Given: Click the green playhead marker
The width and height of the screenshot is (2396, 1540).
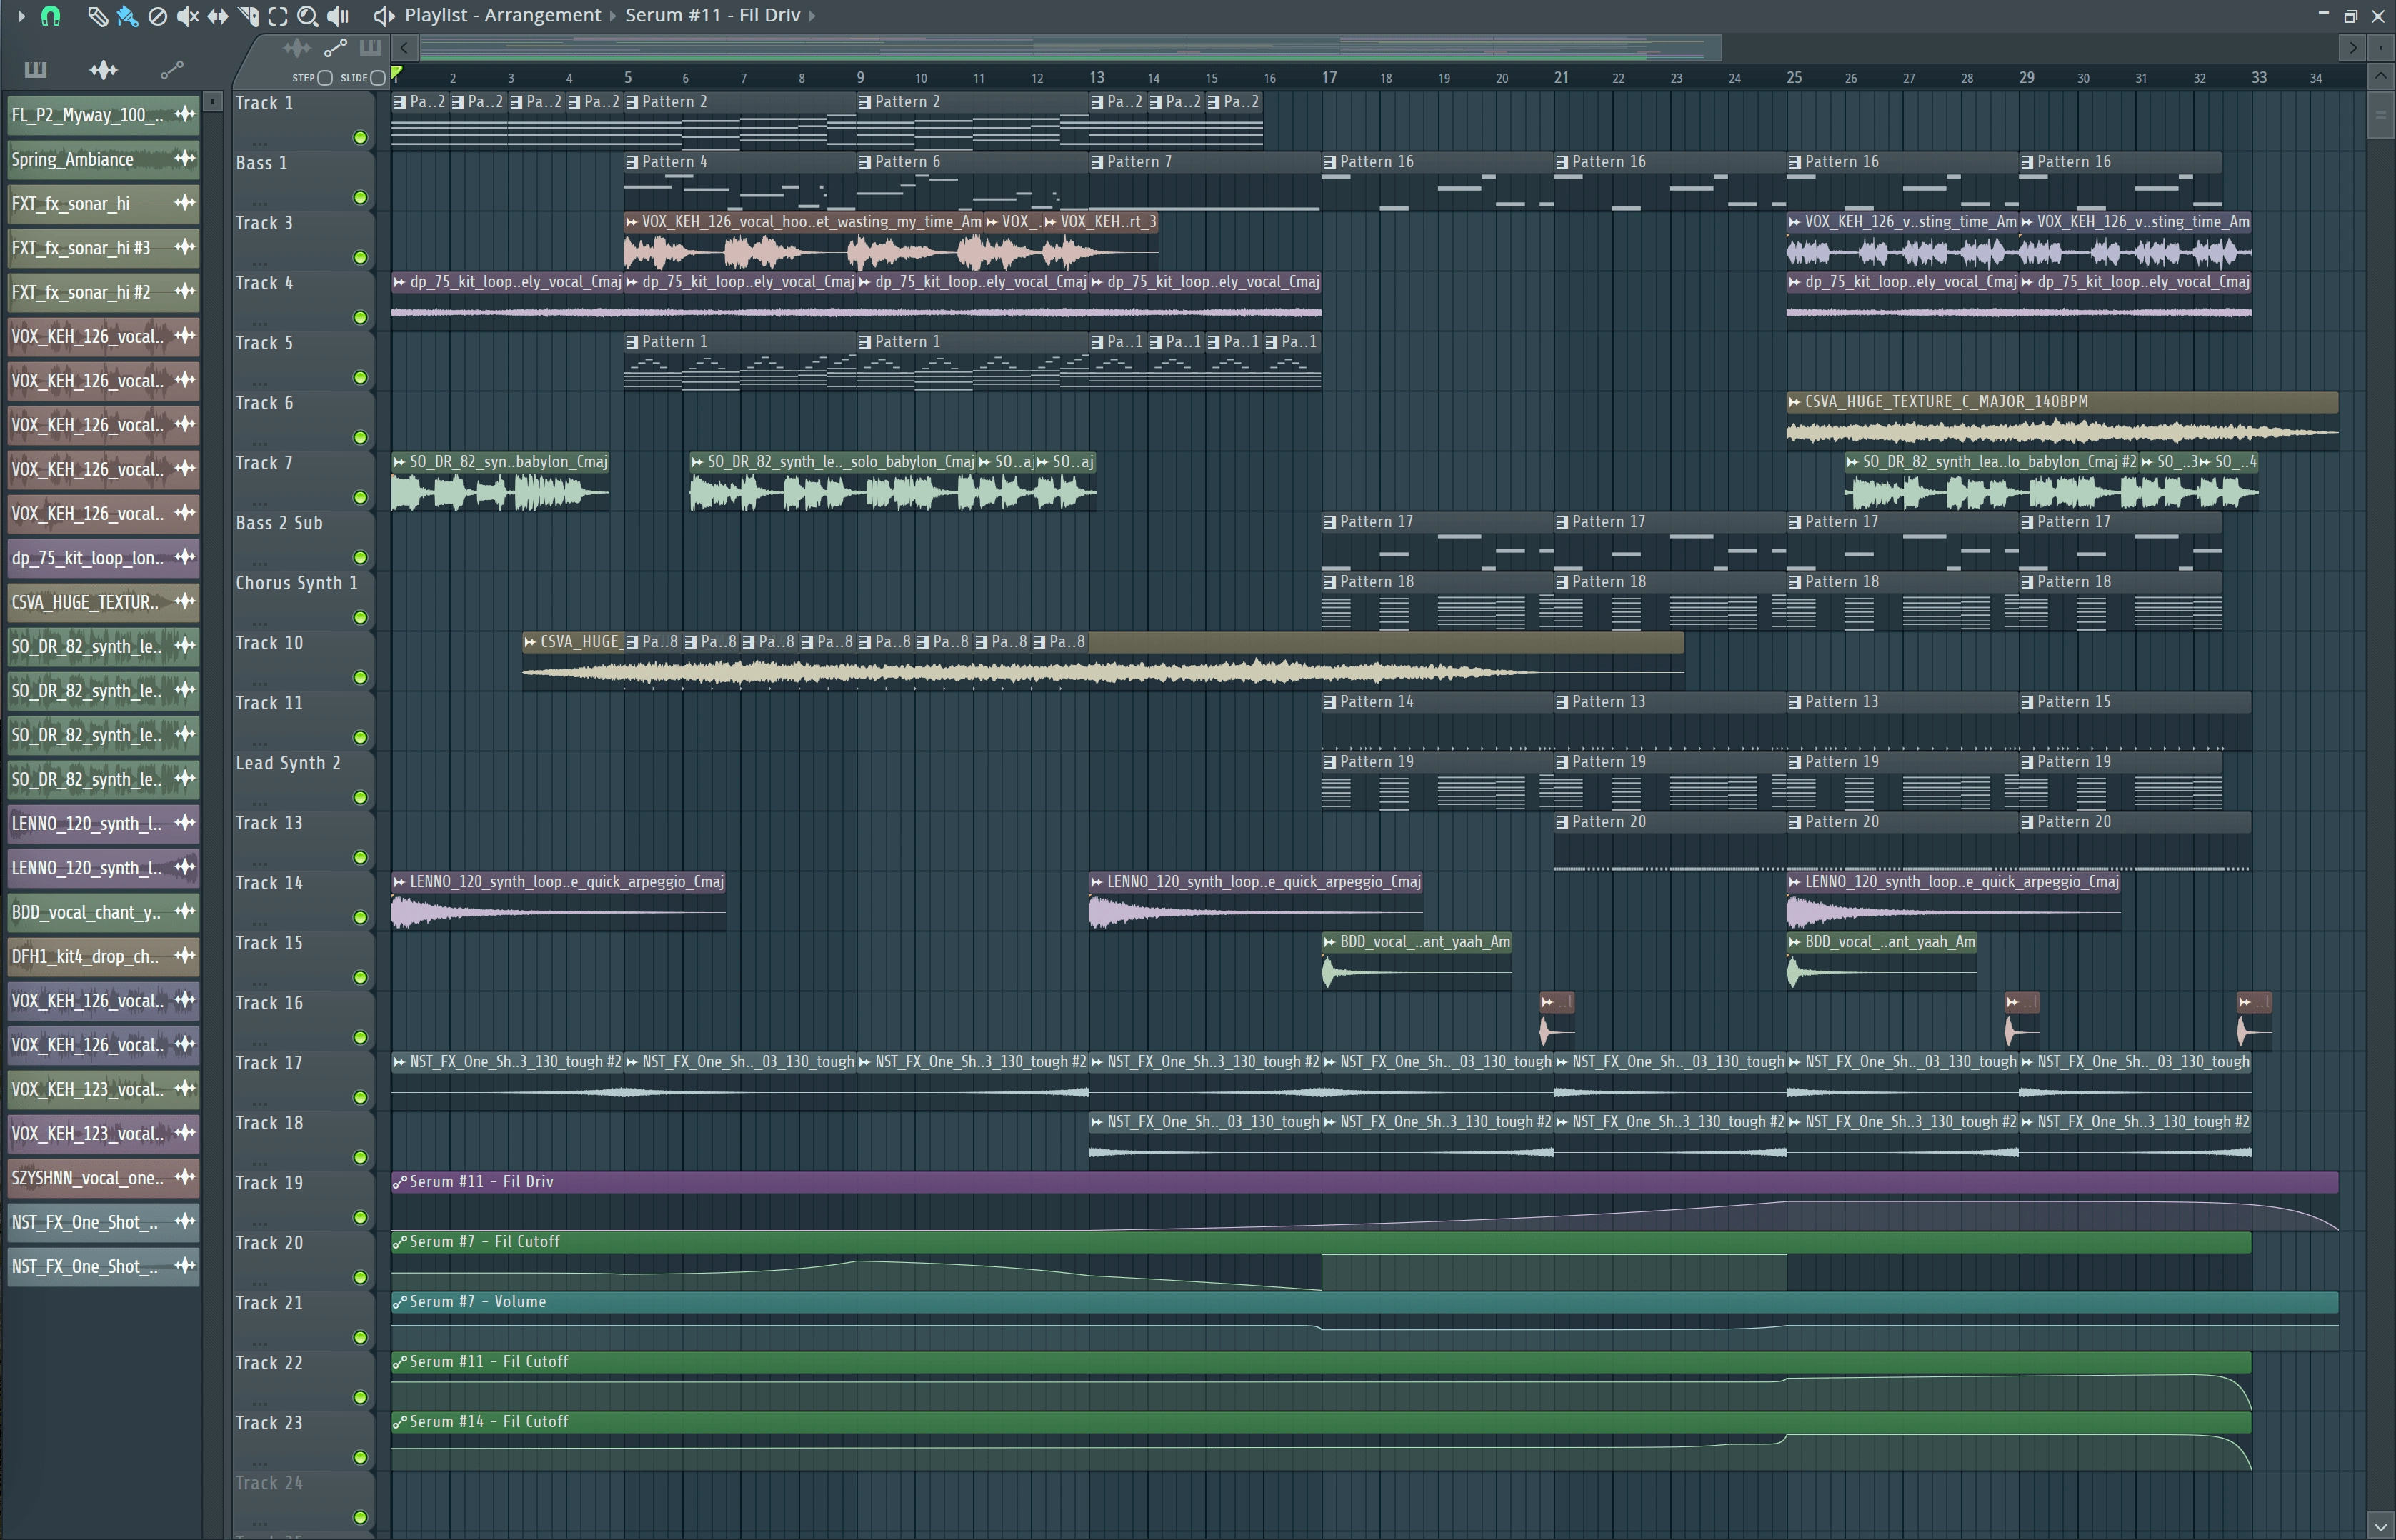Looking at the screenshot, I should [397, 73].
